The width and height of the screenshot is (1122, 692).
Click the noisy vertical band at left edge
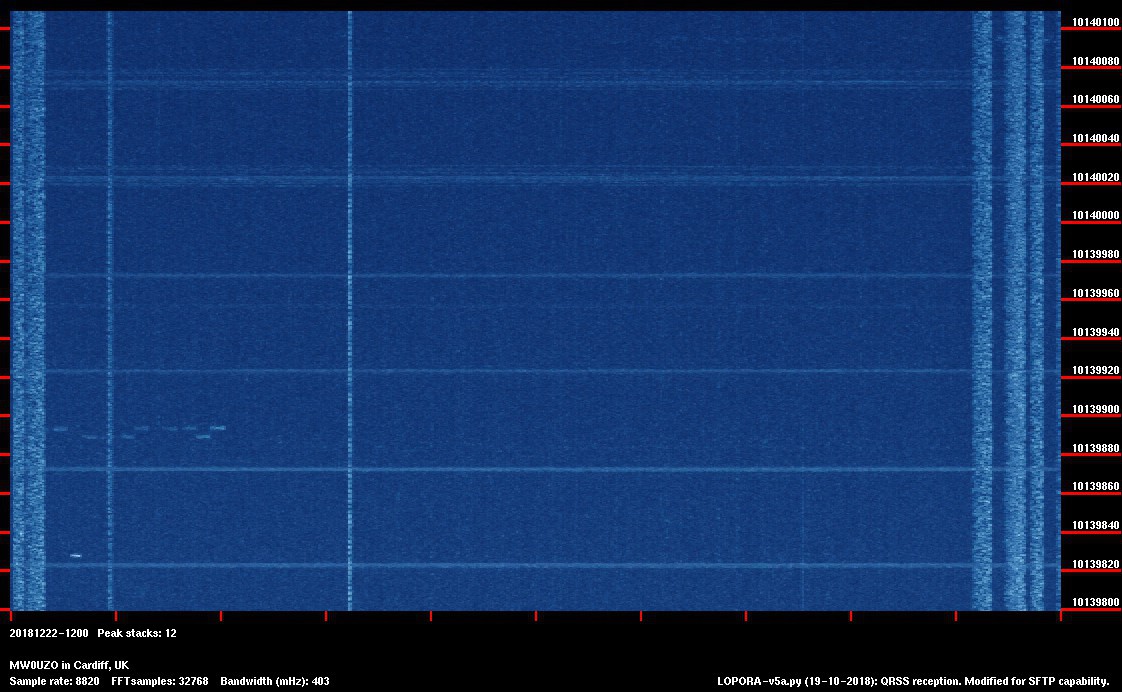(28, 300)
